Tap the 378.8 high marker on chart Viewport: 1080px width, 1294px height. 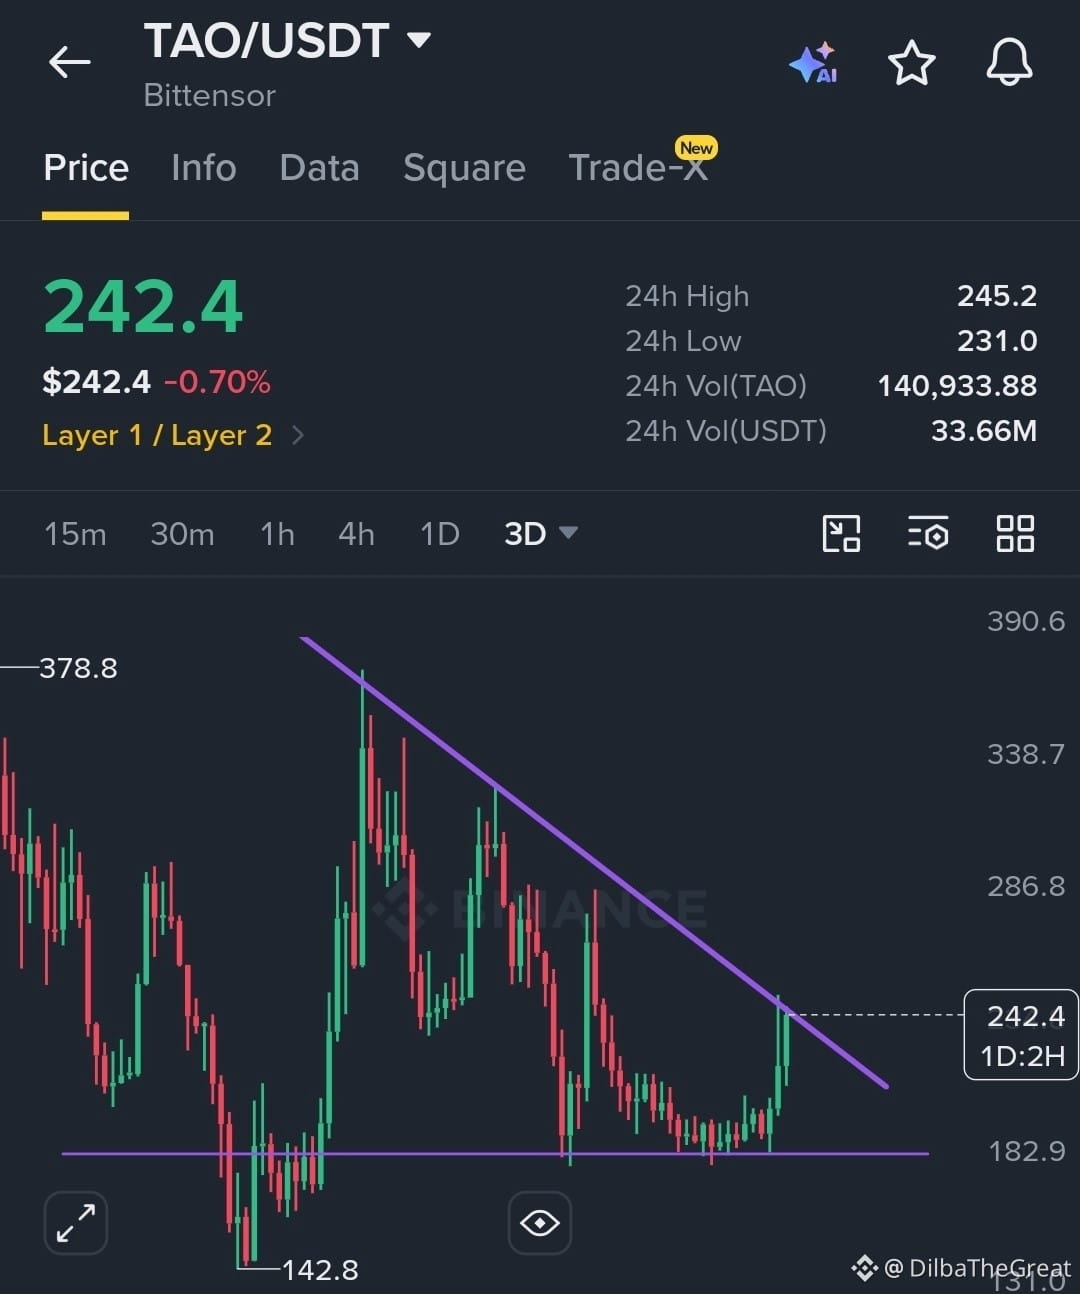[78, 668]
